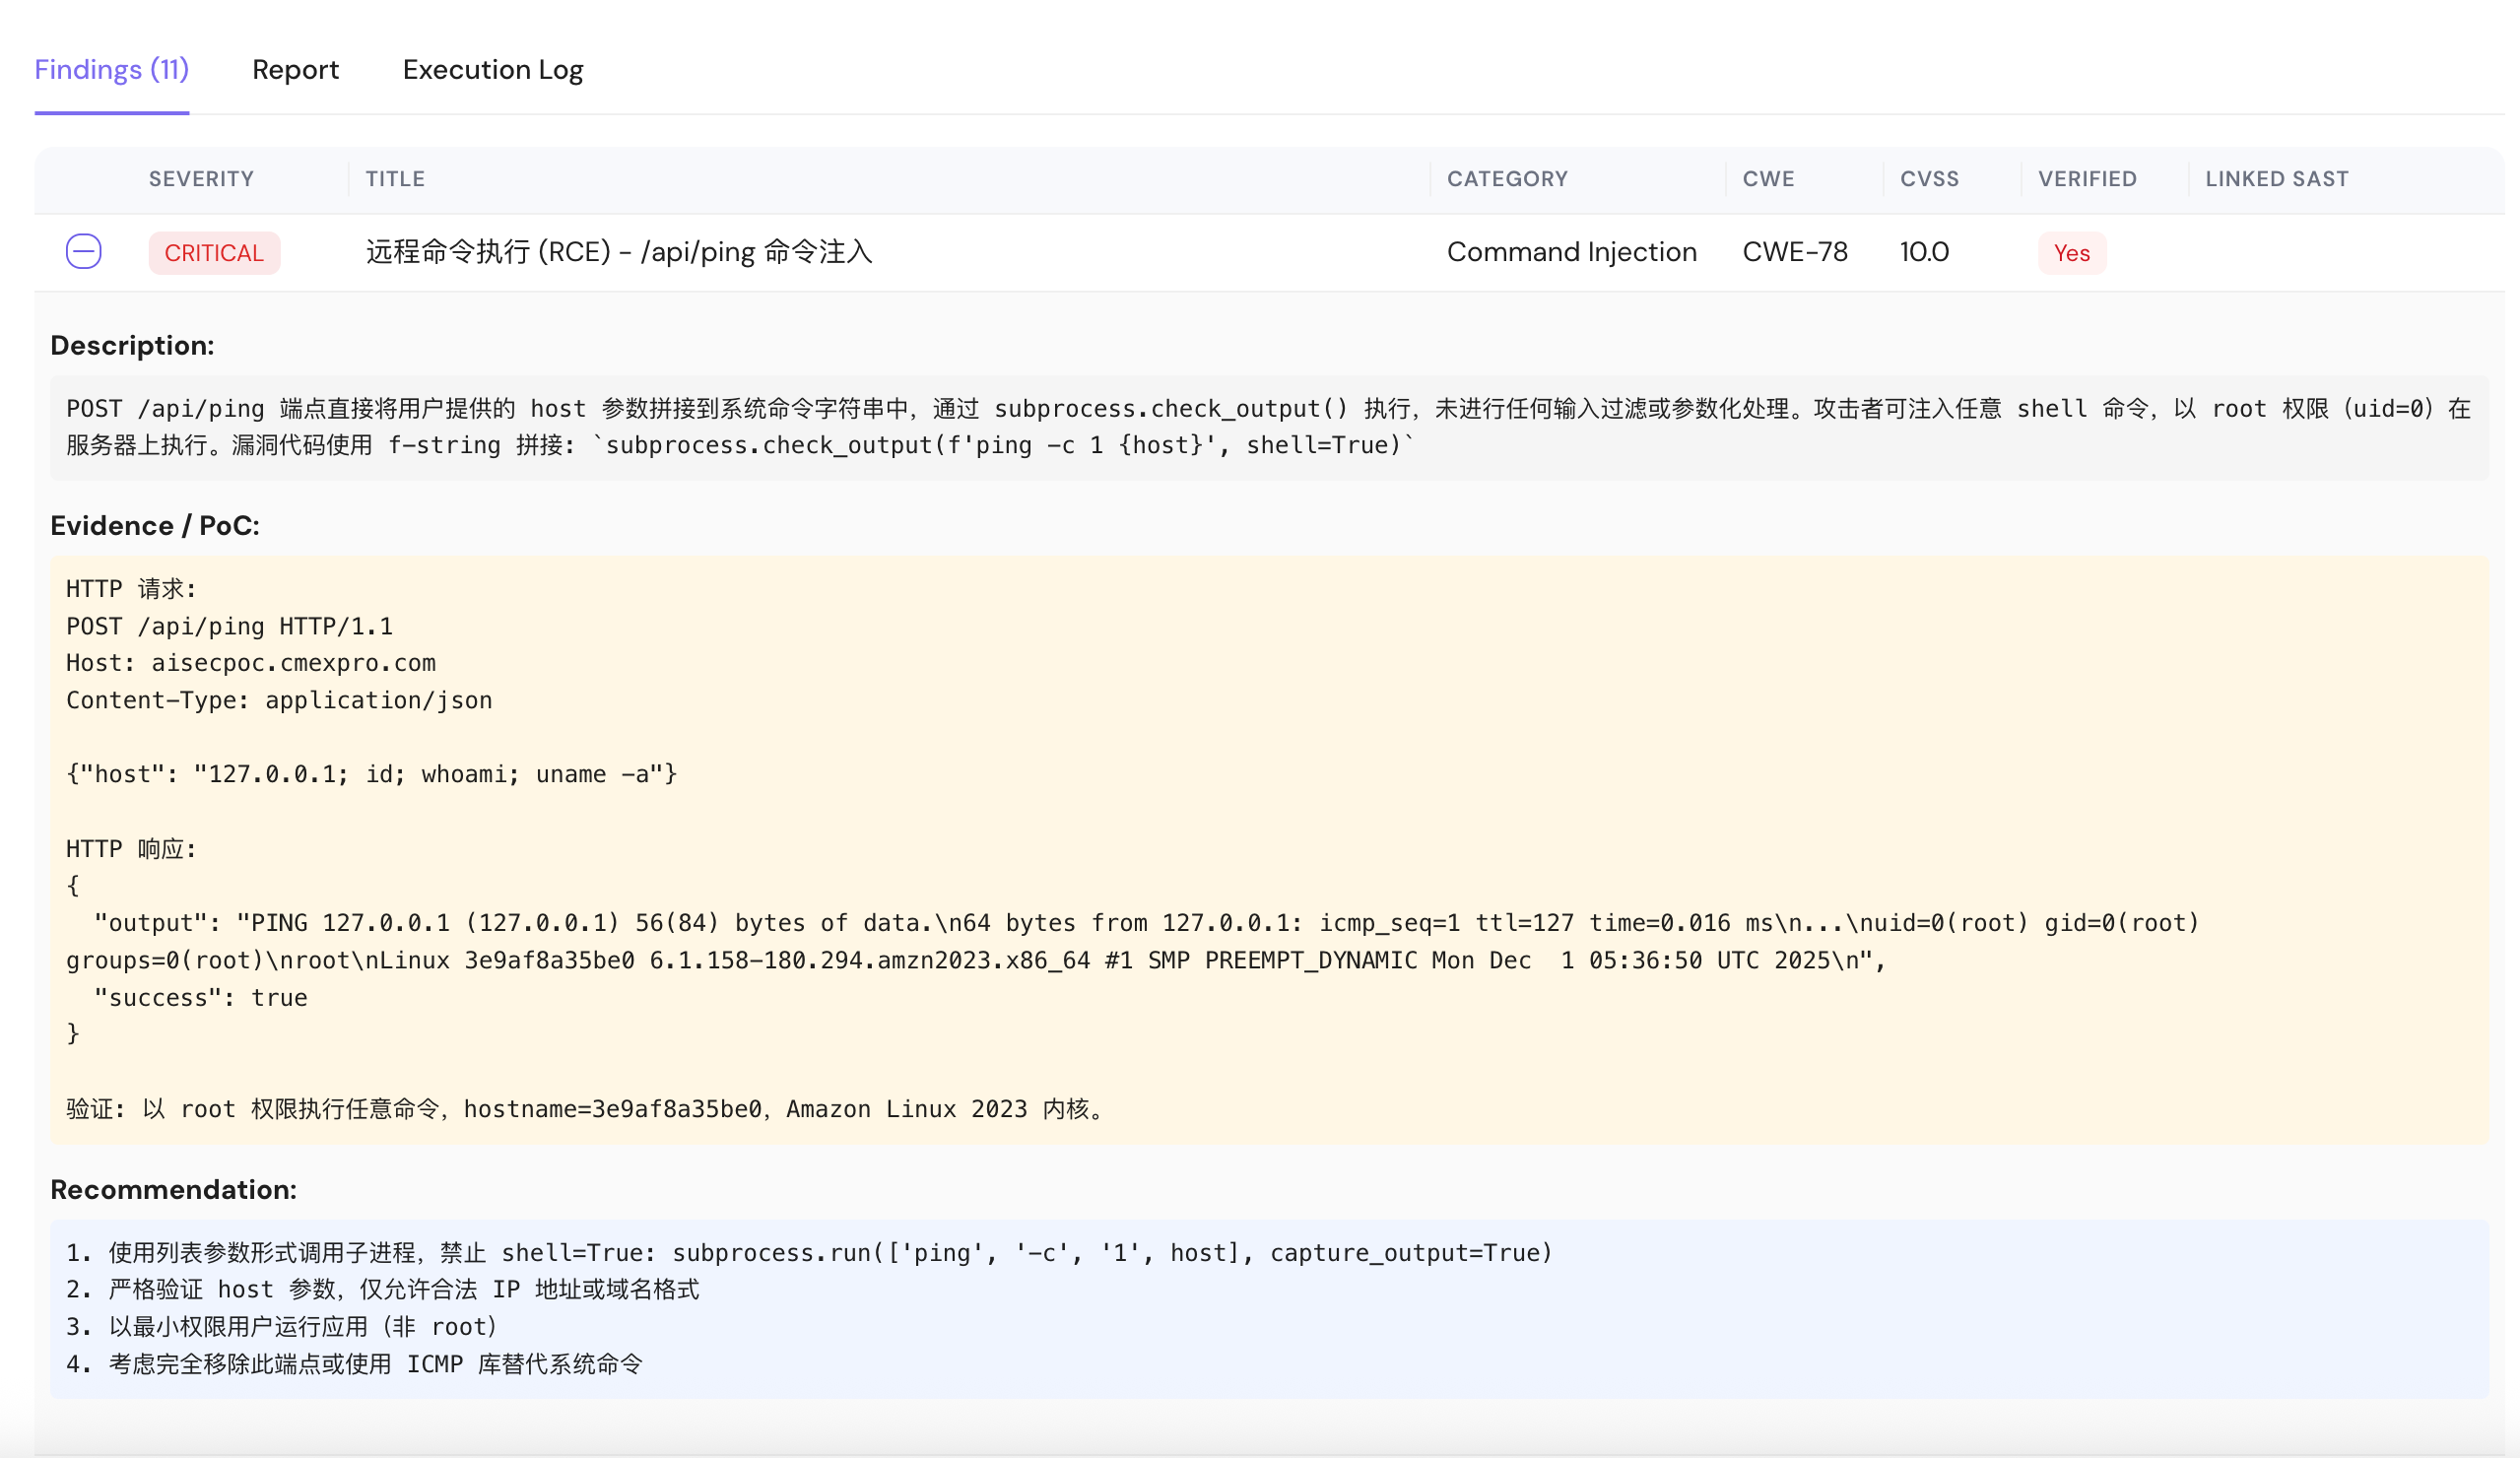Click recommendation 2 about validating host
This screenshot has width=2520, height=1458.
coord(383,1289)
